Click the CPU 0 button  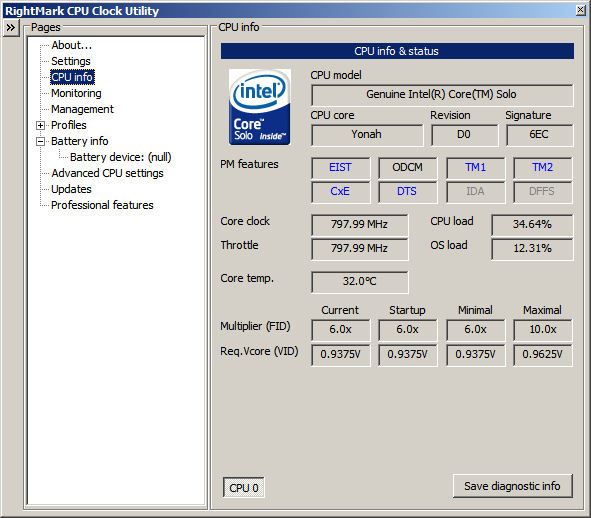pyautogui.click(x=243, y=488)
